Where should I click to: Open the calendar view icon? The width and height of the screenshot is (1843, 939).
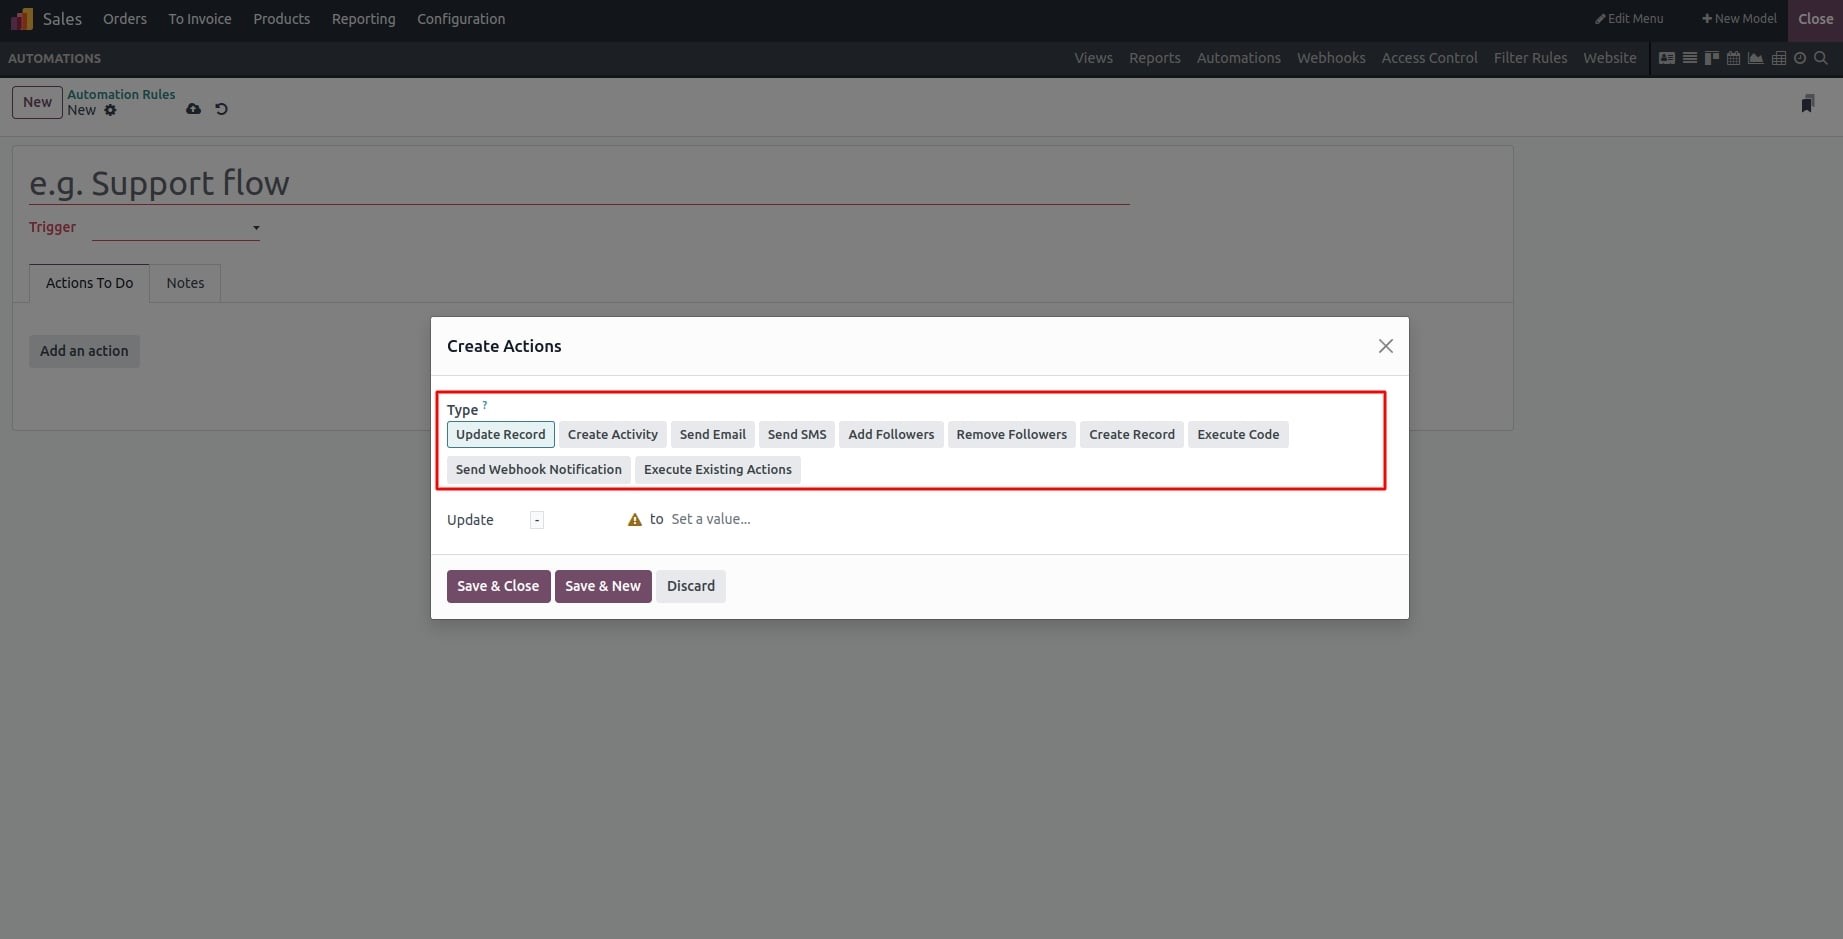(x=1734, y=58)
